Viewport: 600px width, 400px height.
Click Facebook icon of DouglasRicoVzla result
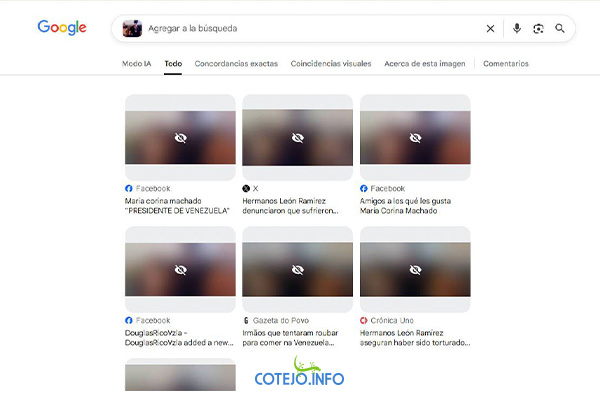(129, 320)
